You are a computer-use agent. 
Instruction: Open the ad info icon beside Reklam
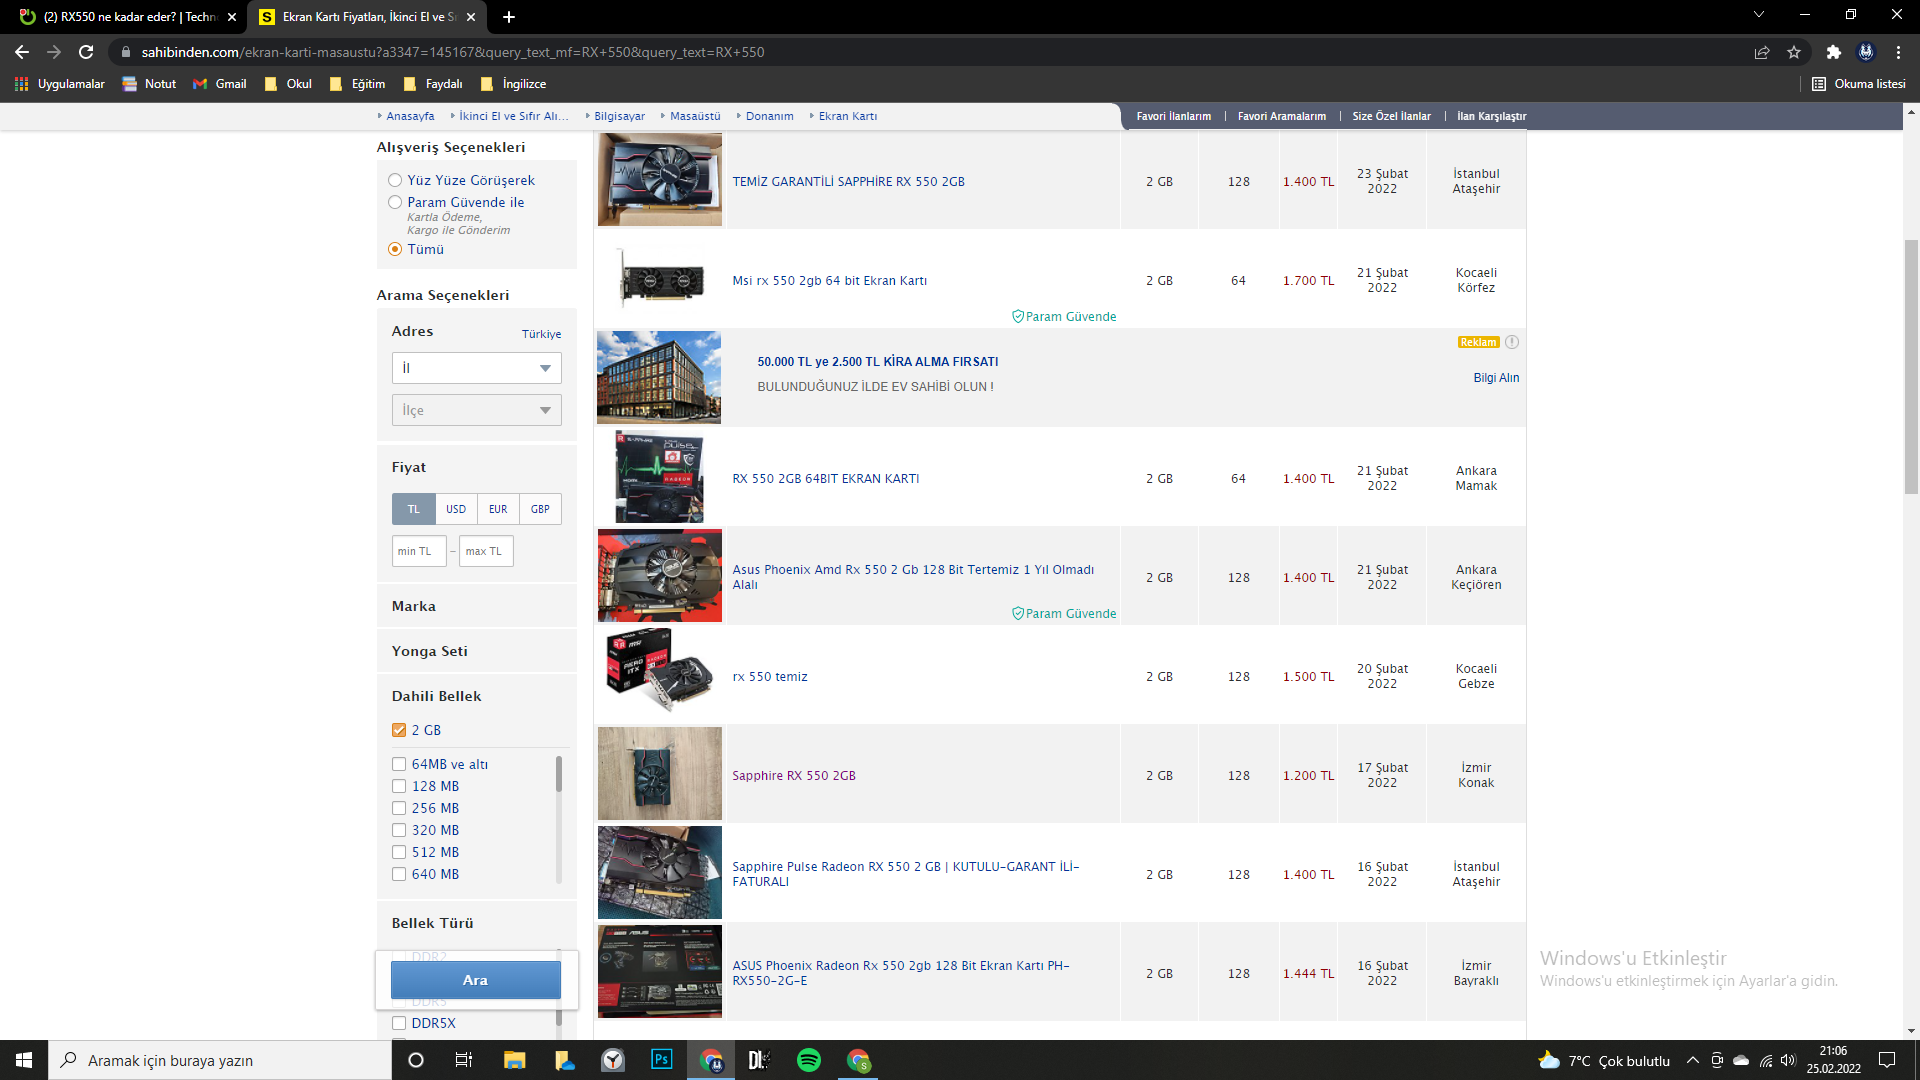pyautogui.click(x=1512, y=342)
